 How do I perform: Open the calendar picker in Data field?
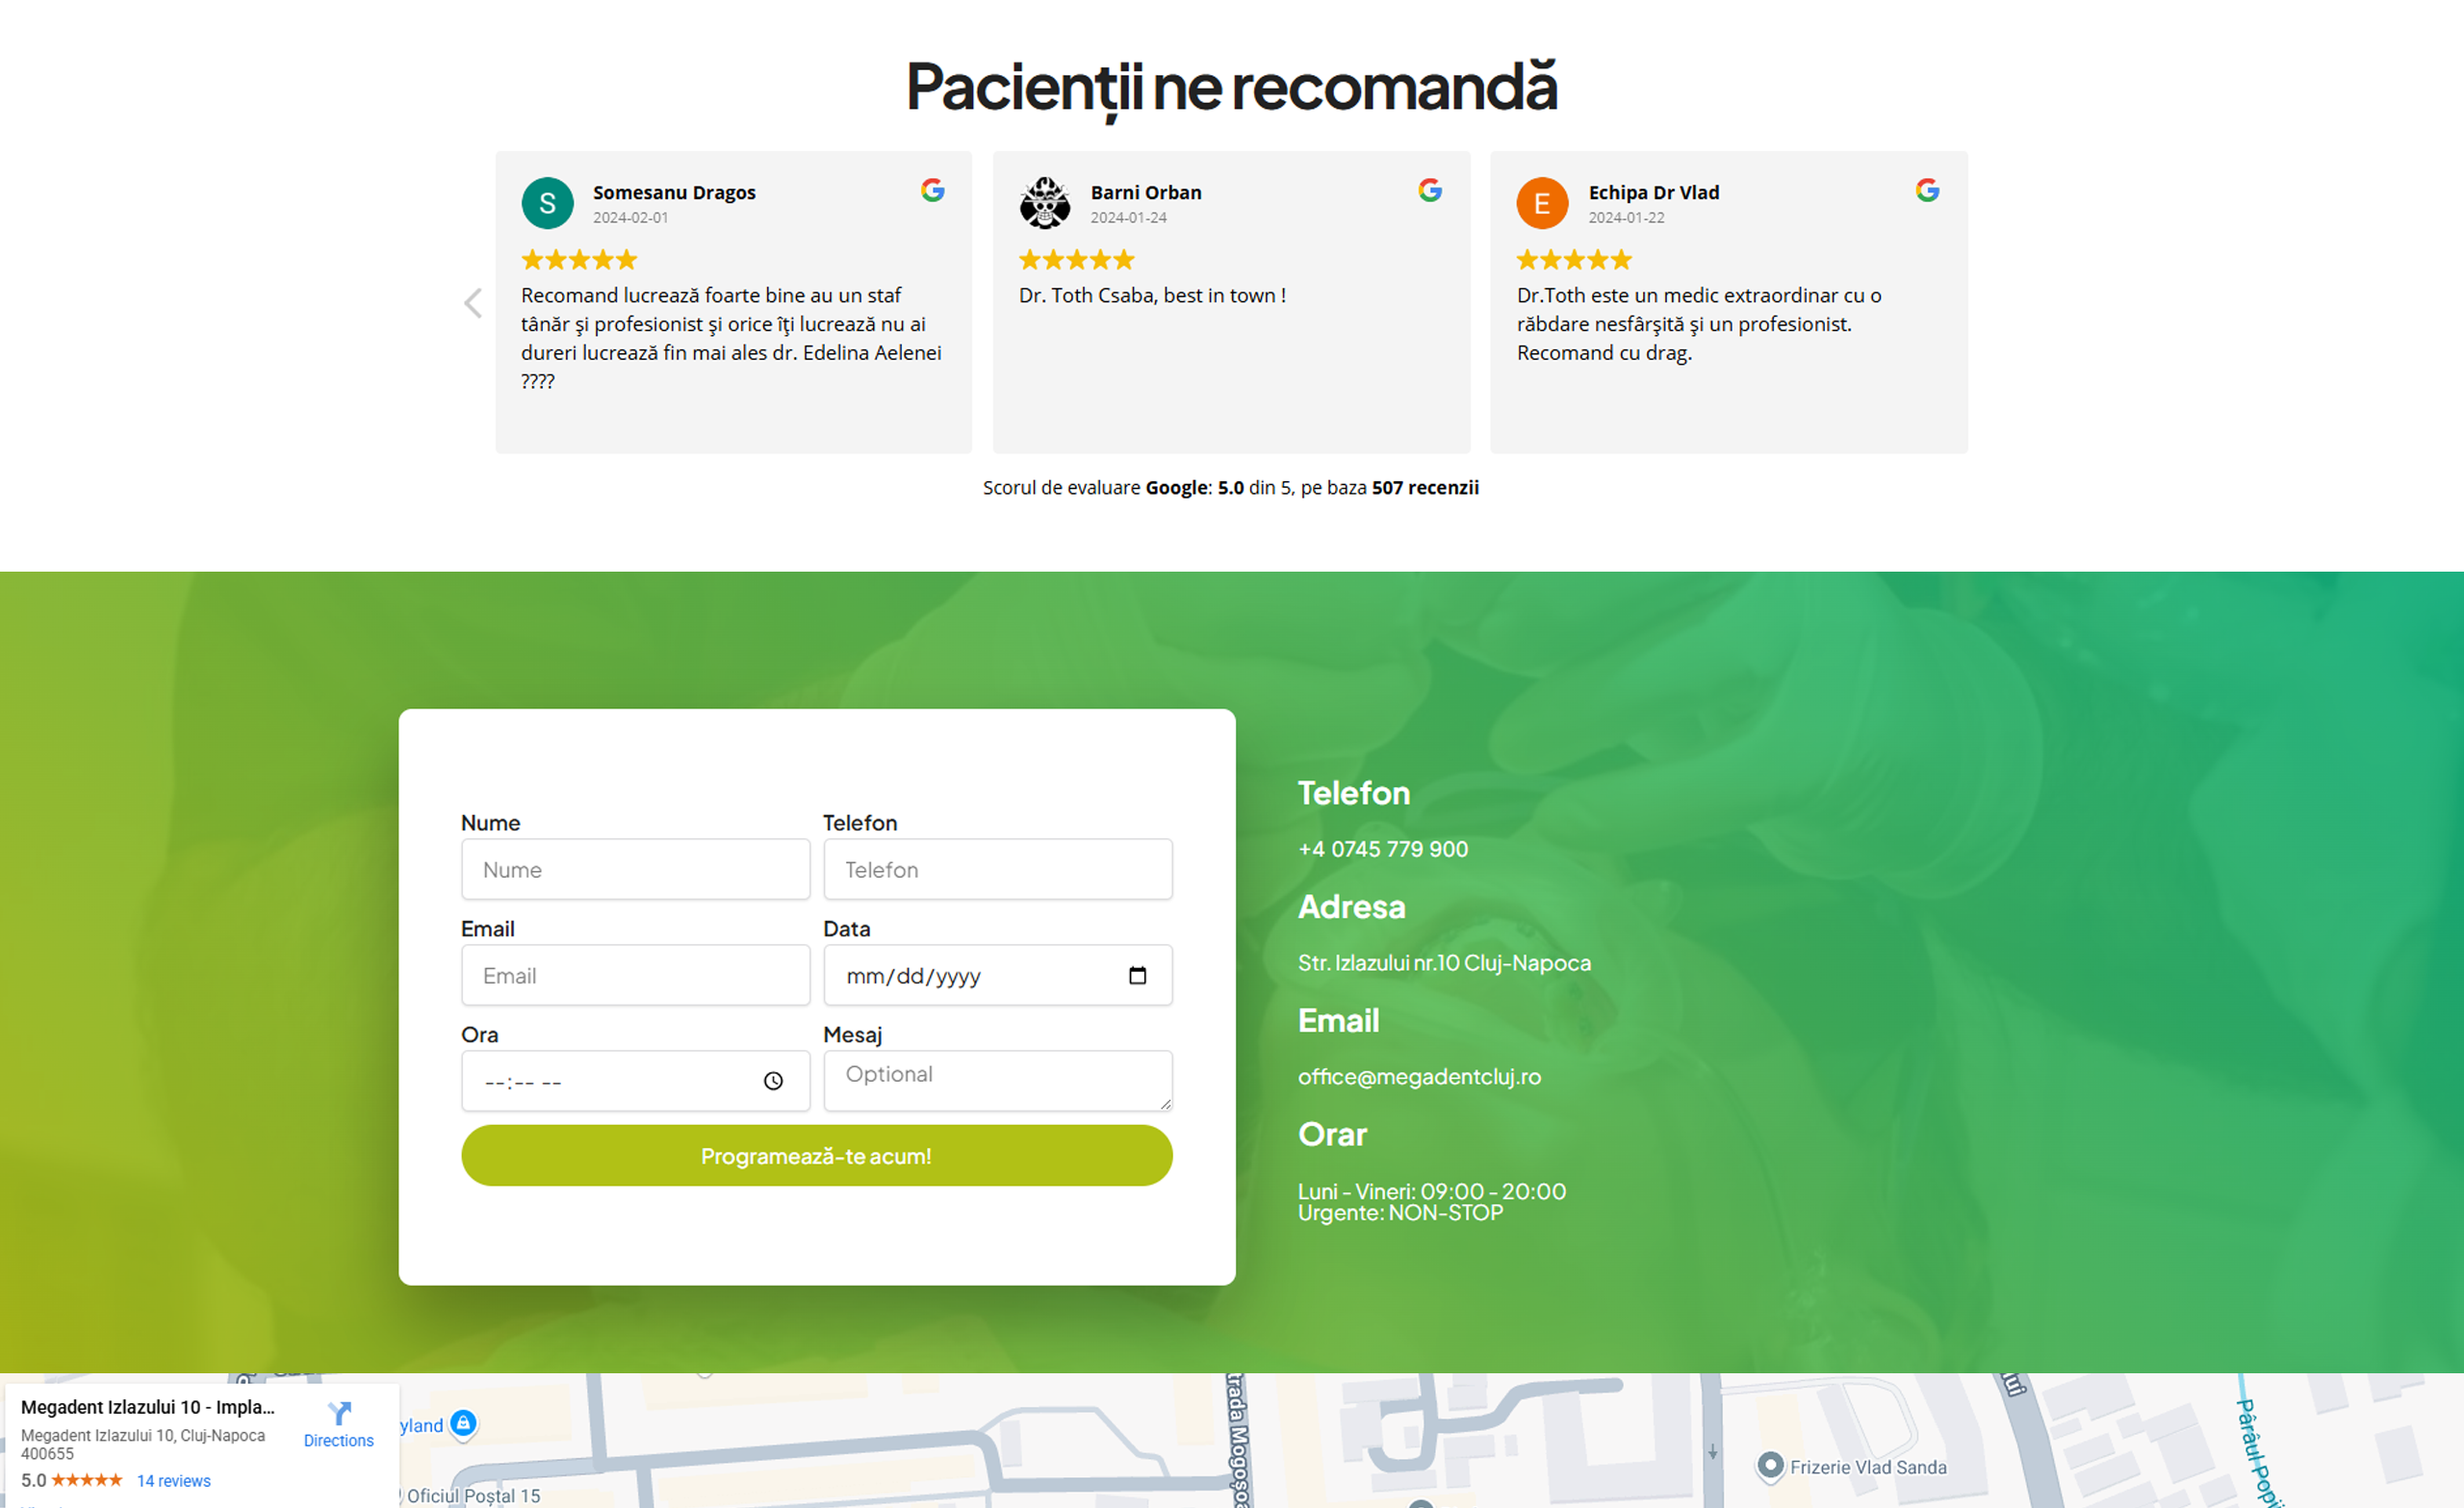pyautogui.click(x=1137, y=975)
